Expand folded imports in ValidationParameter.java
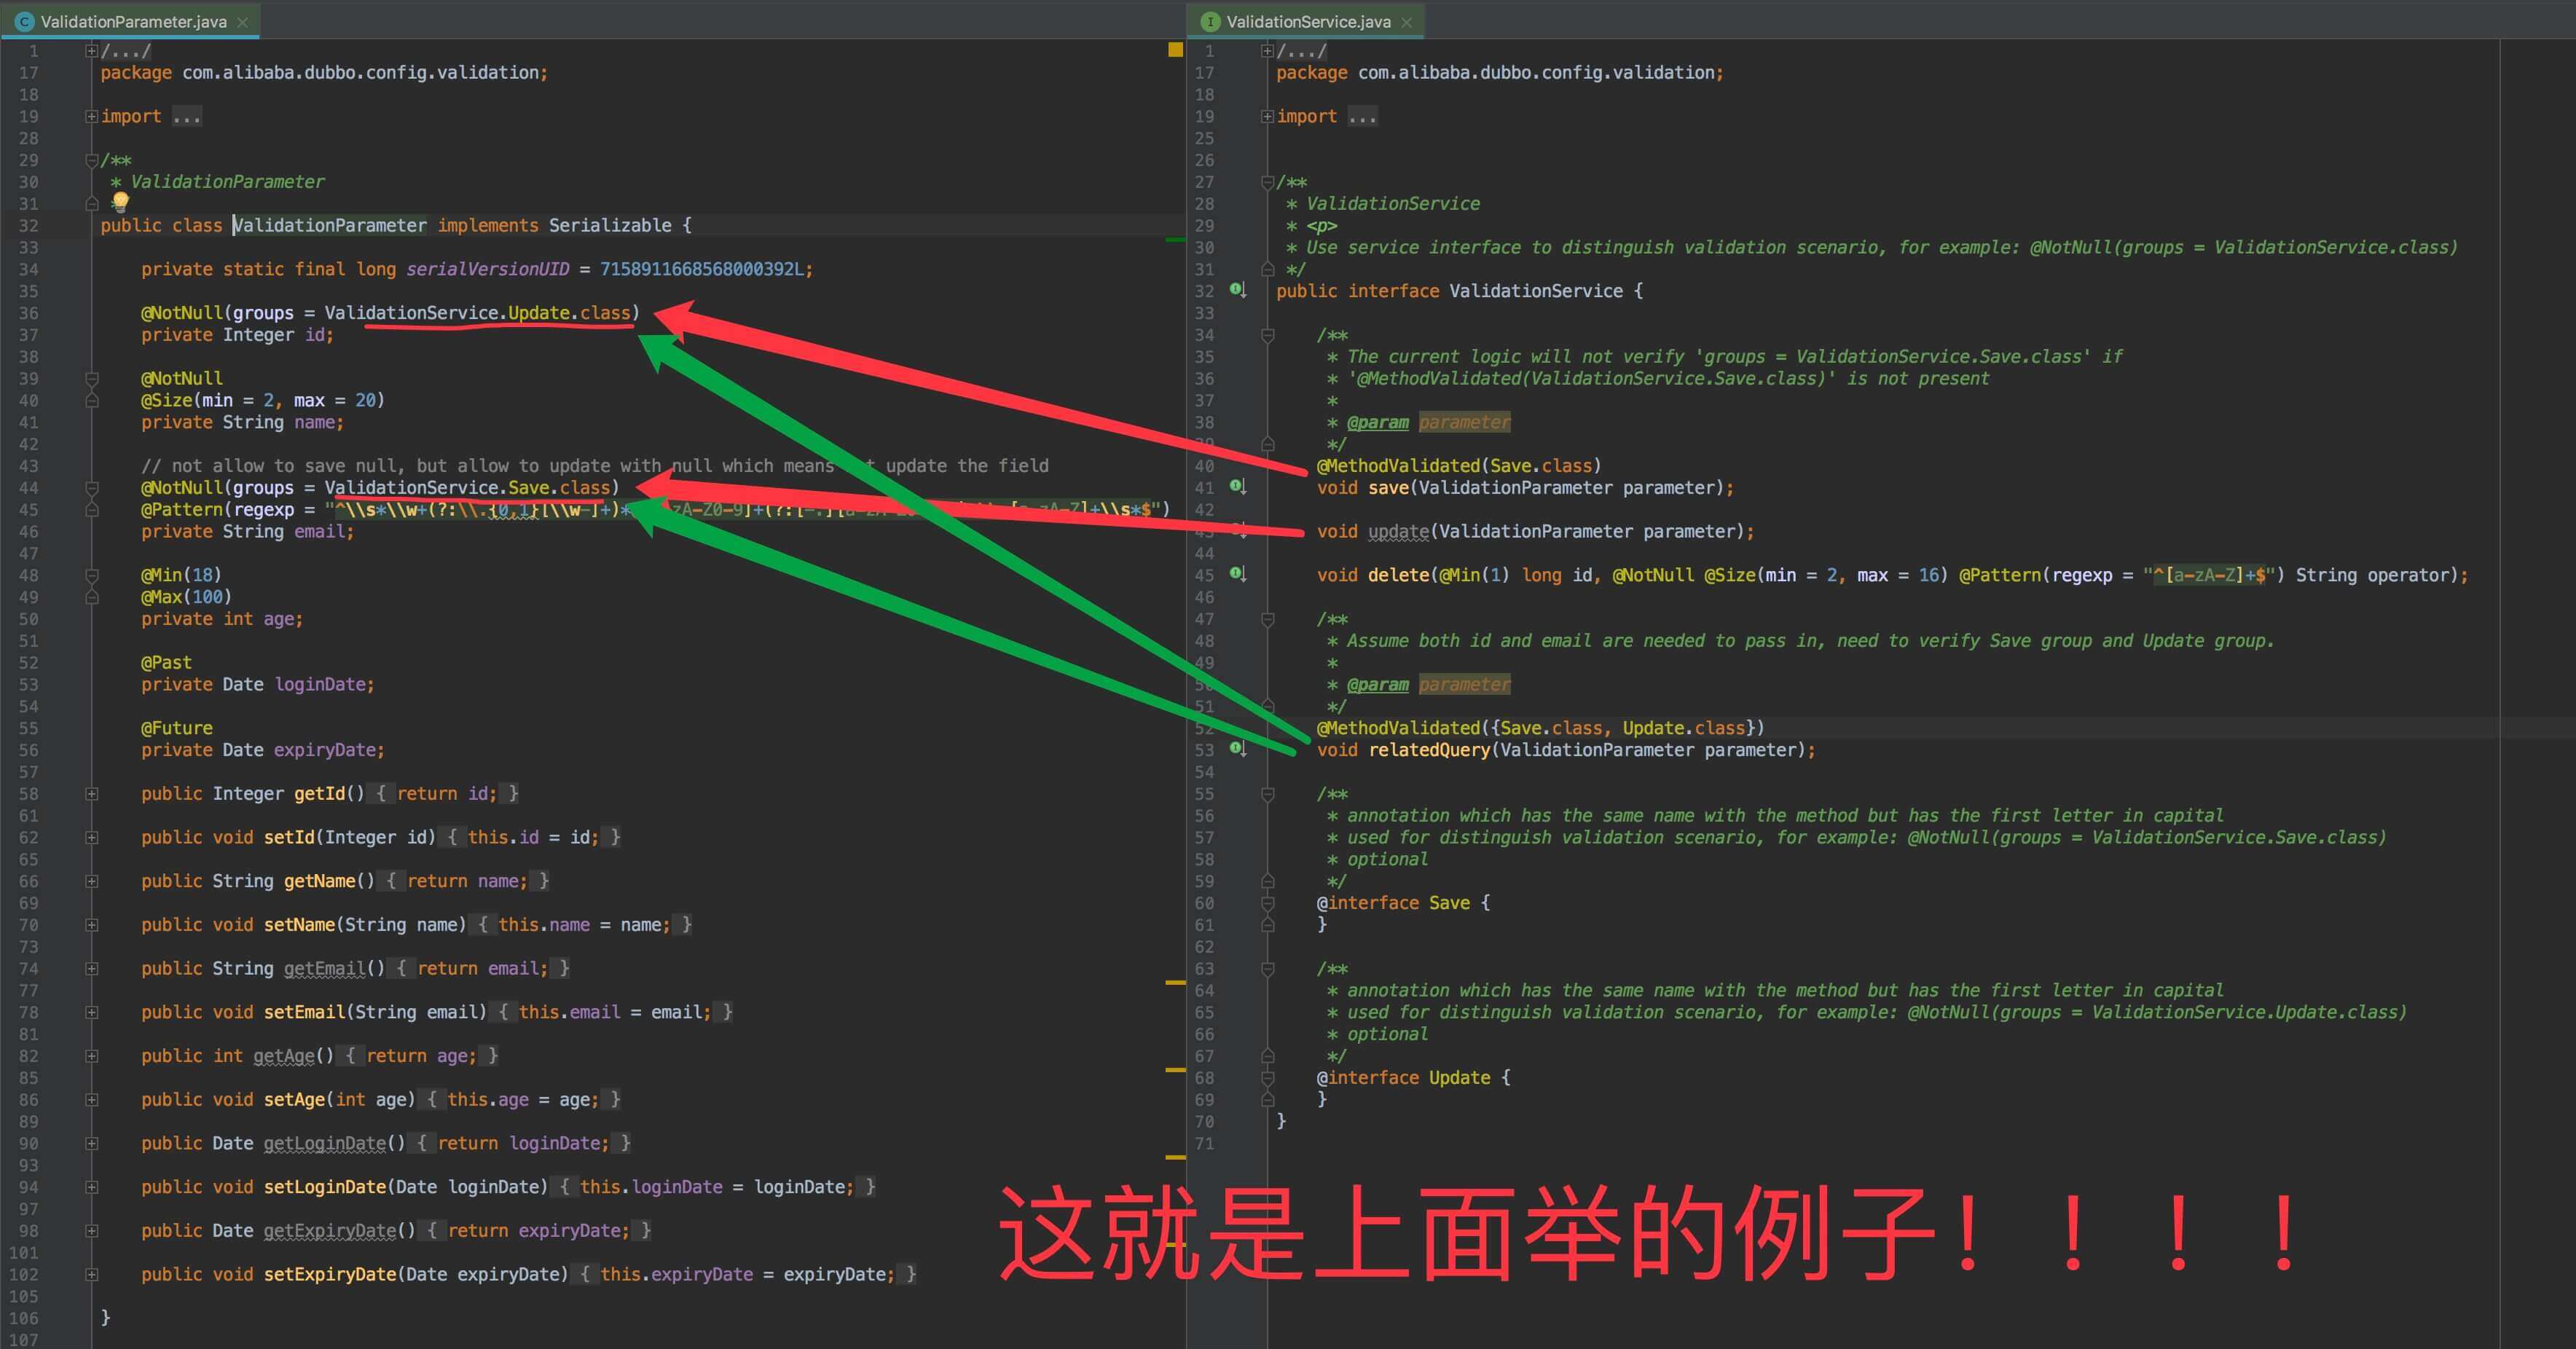 point(92,116)
